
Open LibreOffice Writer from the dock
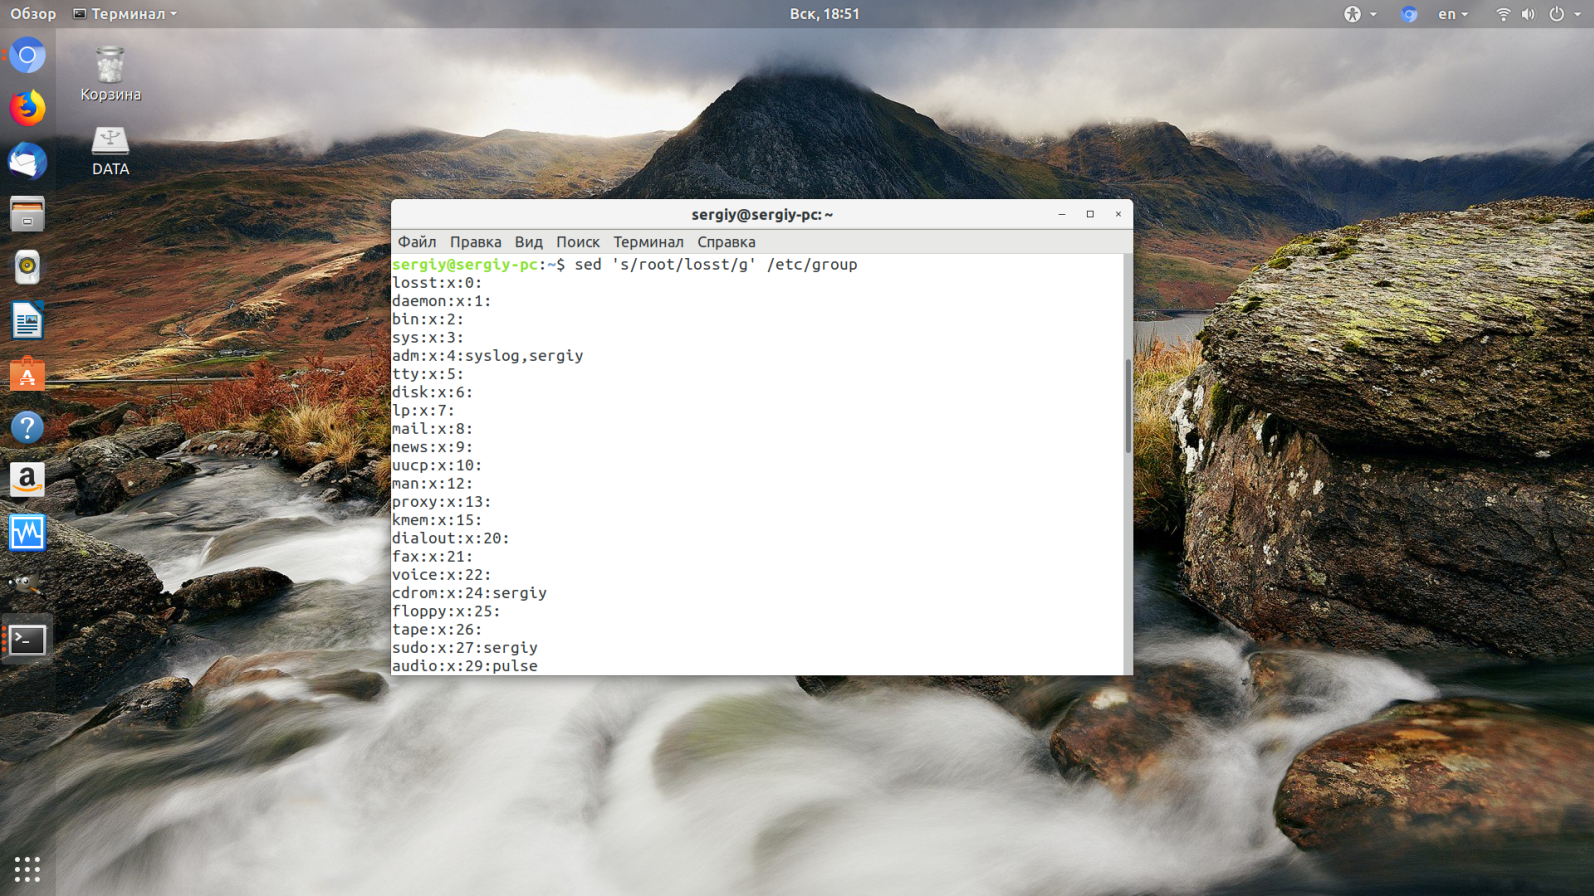(27, 321)
